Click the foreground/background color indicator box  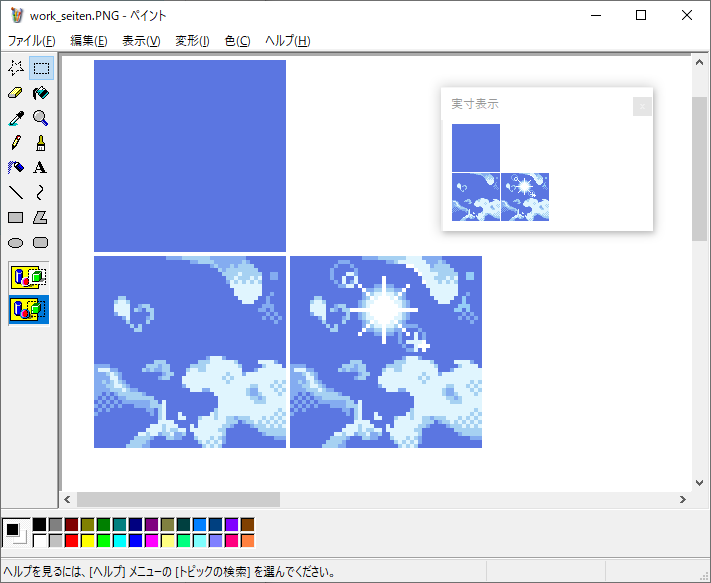click(16, 533)
